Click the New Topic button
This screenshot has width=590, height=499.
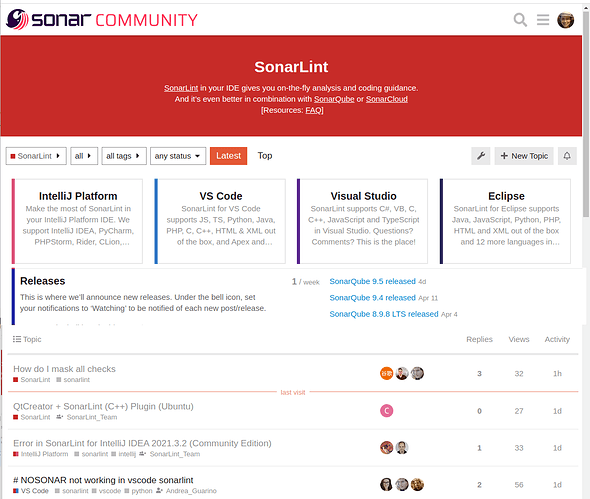tap(524, 156)
